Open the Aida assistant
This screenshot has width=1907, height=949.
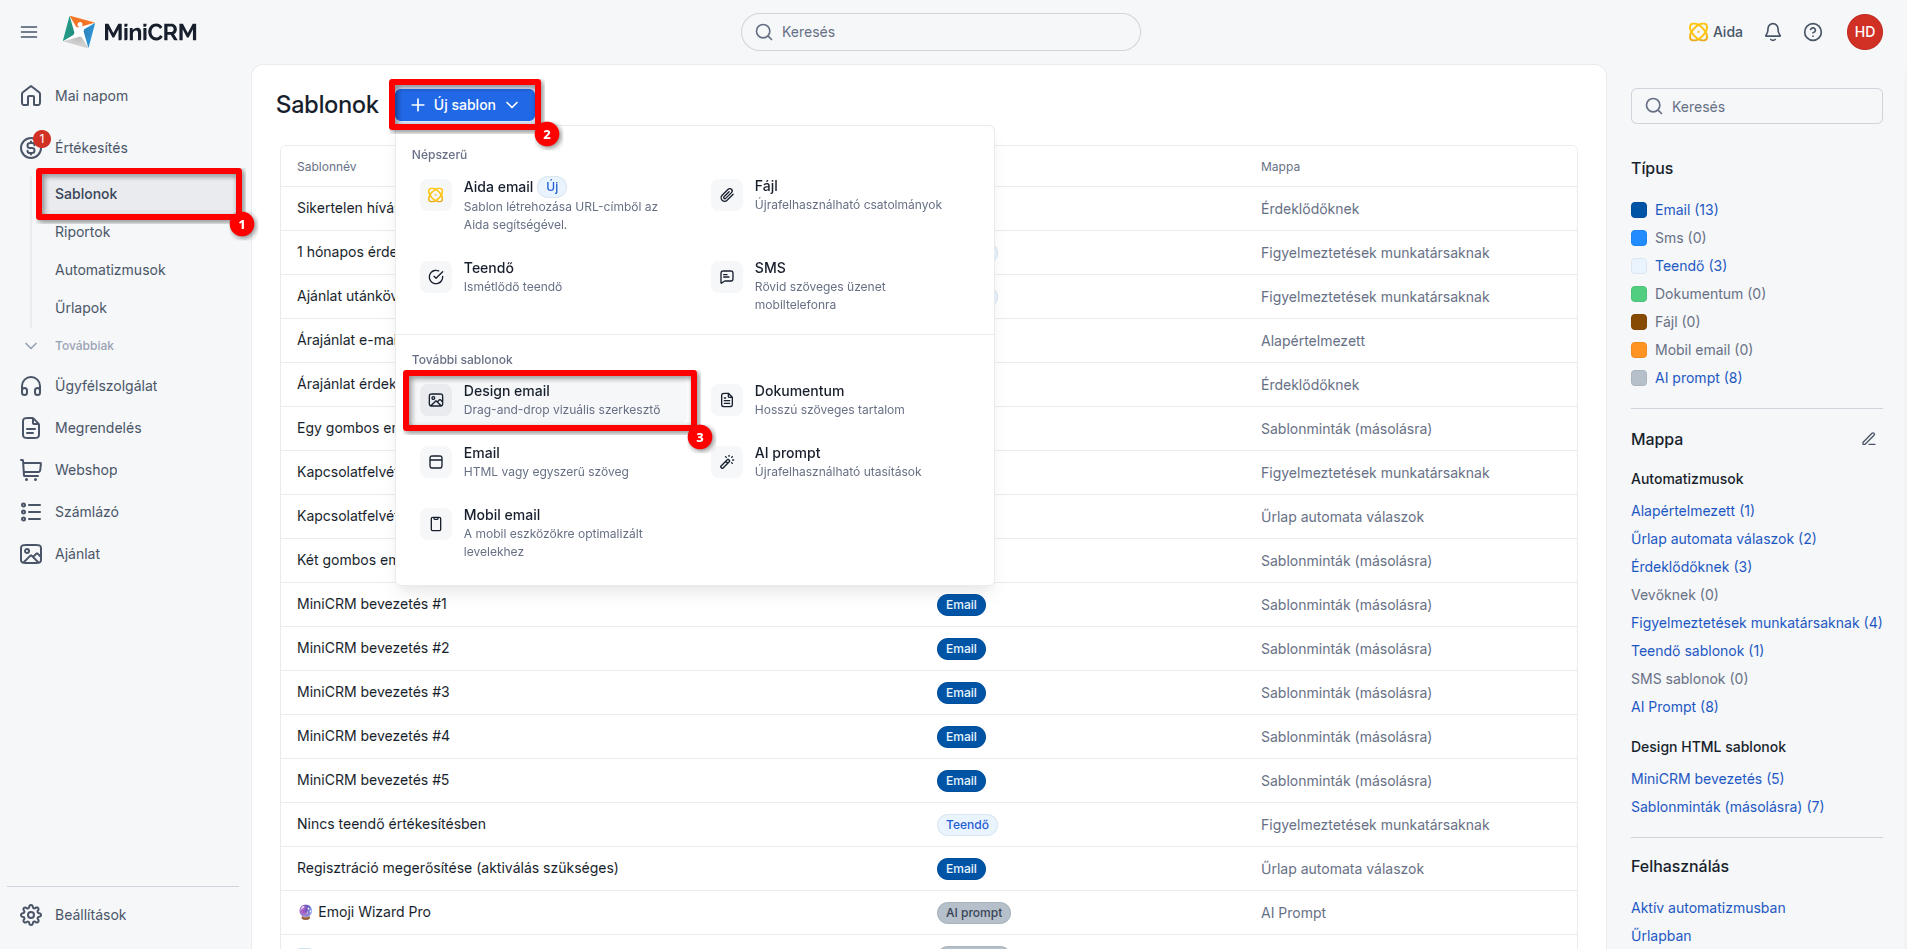click(x=1715, y=32)
